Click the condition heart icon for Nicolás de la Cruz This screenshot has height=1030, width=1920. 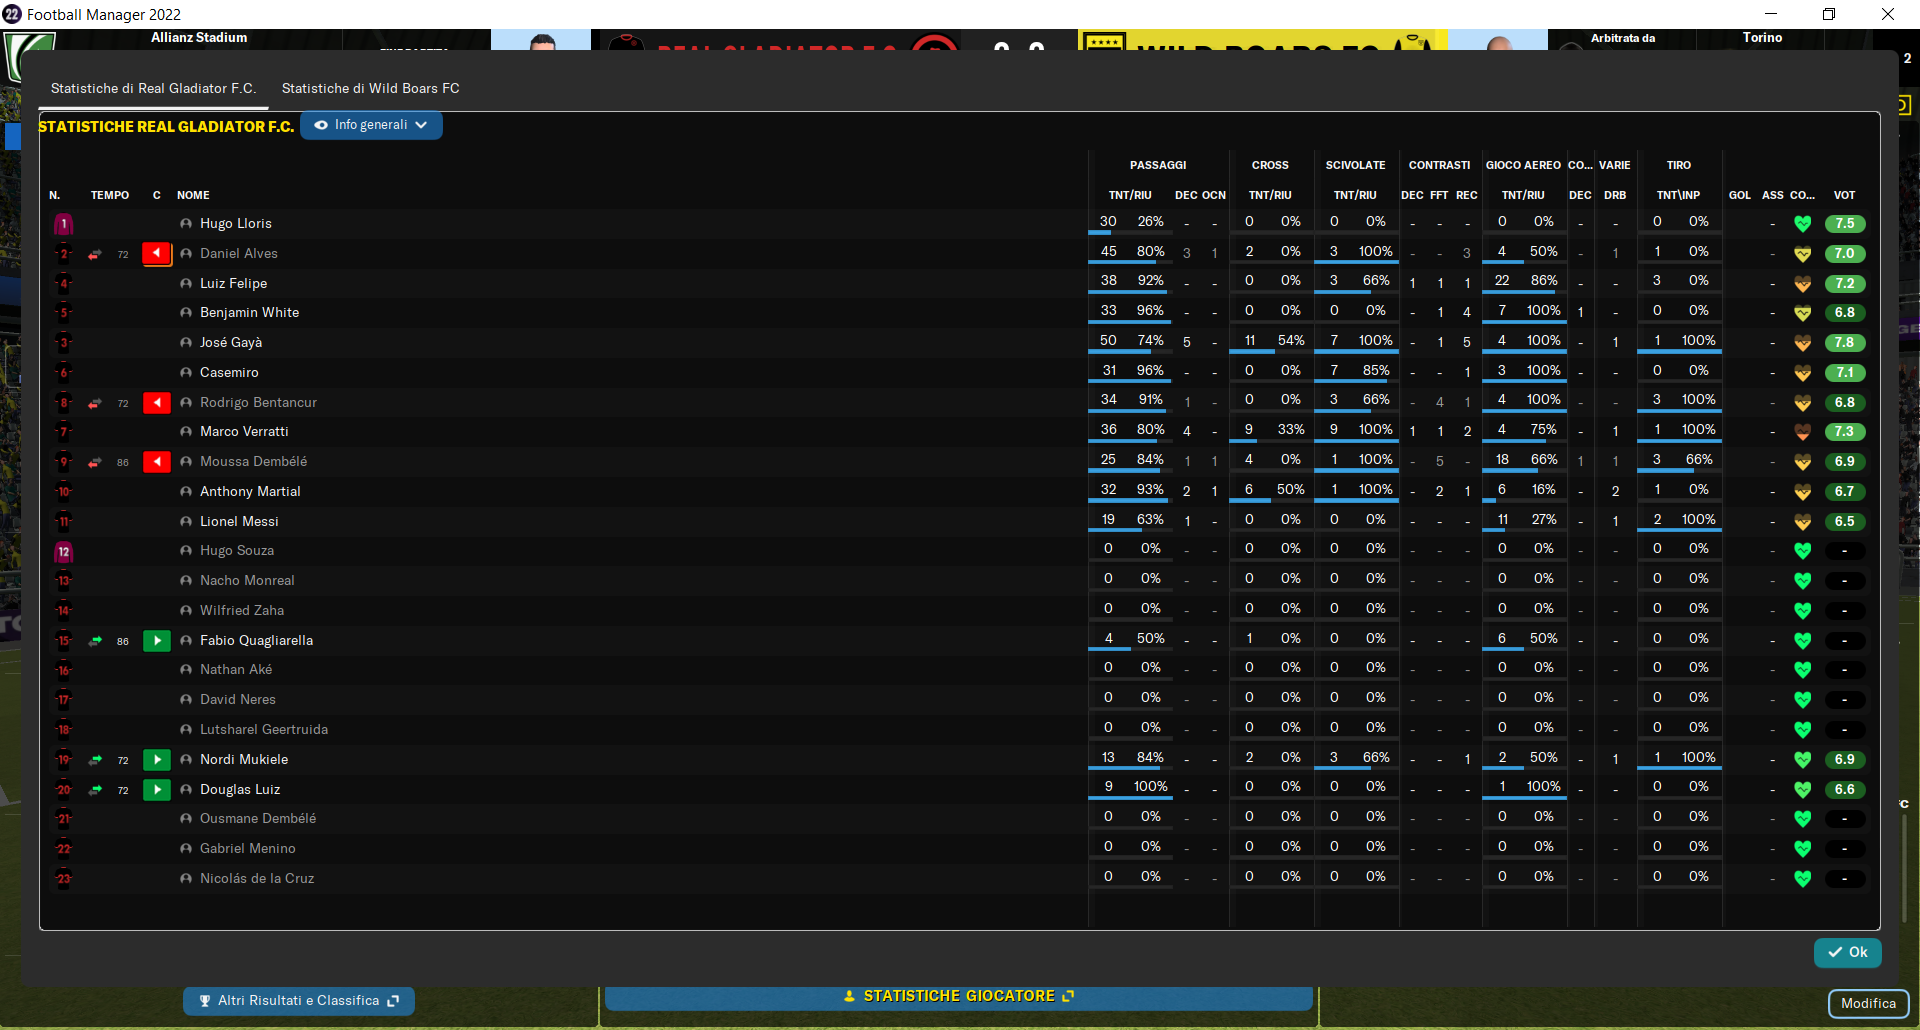coord(1803,879)
